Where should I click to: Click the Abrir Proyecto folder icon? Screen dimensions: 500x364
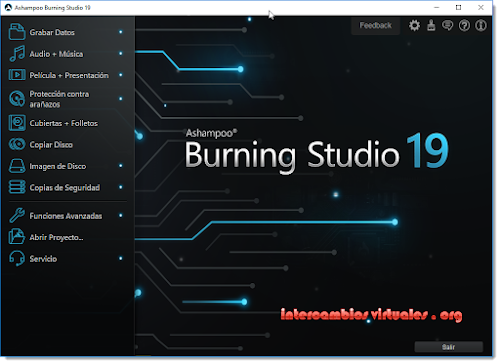(x=17, y=237)
